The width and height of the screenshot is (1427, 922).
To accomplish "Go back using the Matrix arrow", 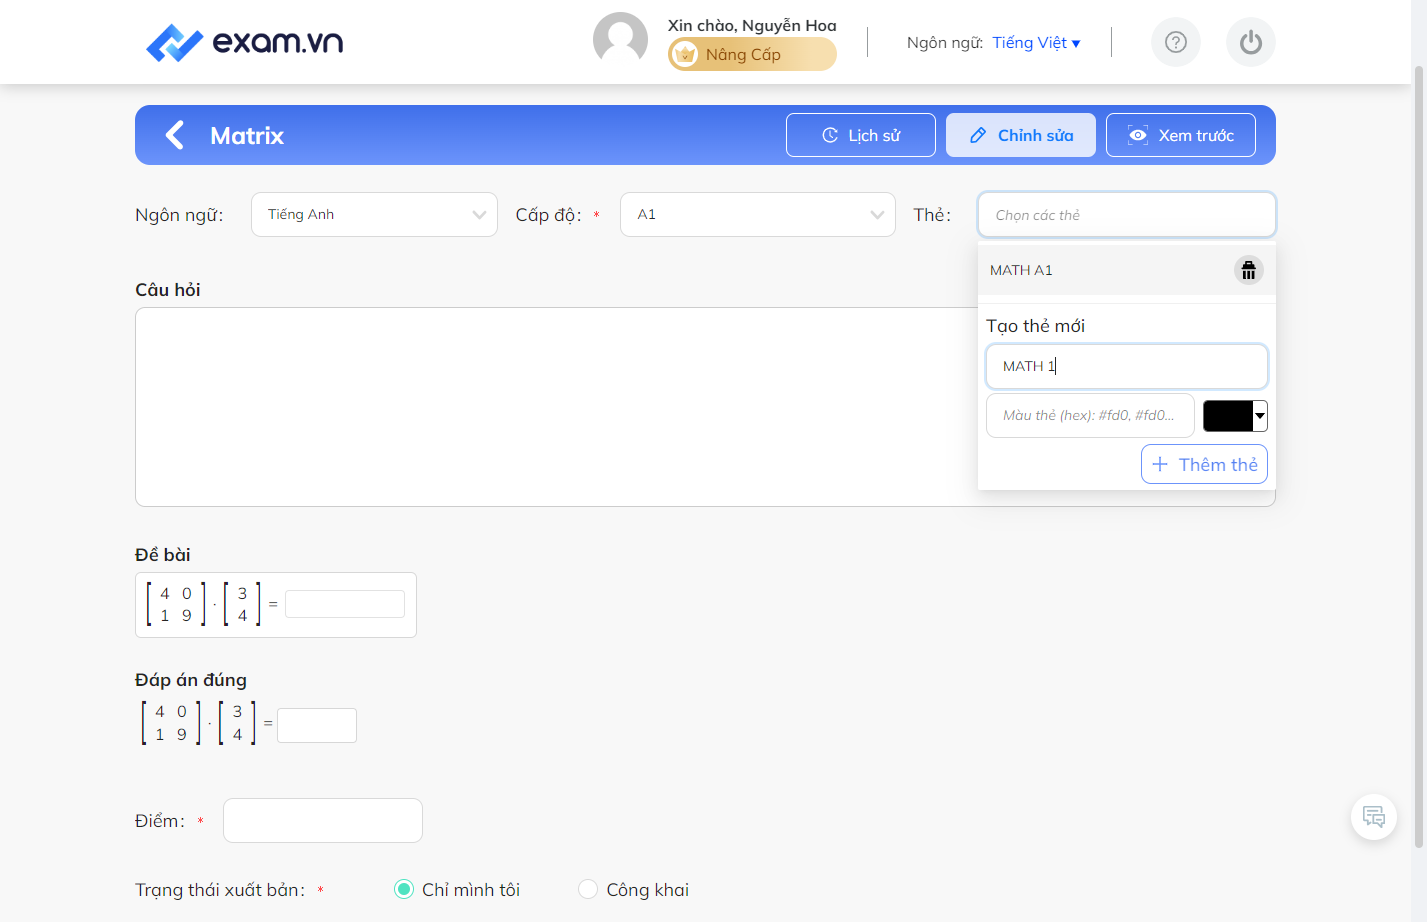I will tap(175, 135).
